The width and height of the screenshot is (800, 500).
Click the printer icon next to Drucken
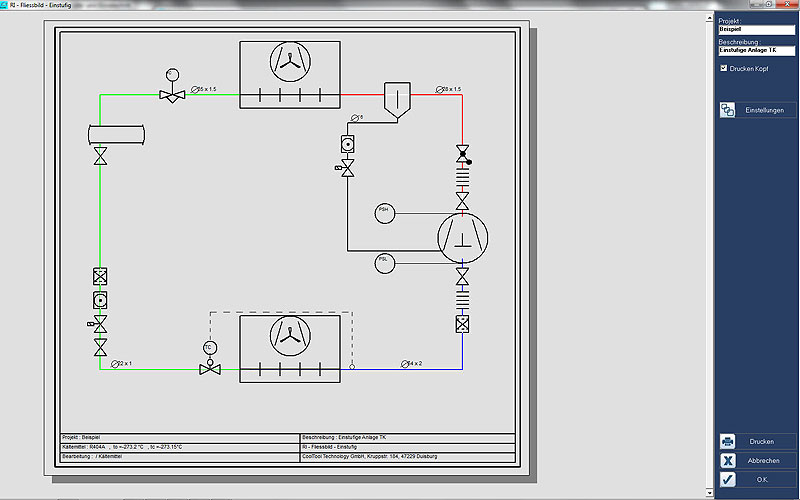pyautogui.click(x=728, y=441)
